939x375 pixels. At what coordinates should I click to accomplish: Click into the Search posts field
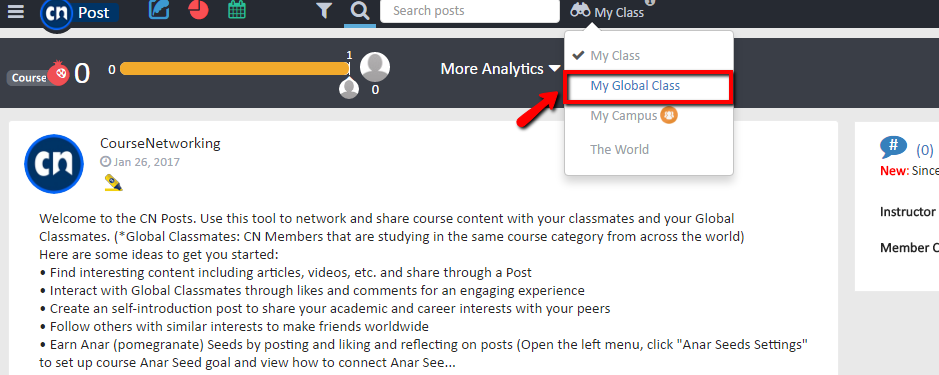pos(470,11)
